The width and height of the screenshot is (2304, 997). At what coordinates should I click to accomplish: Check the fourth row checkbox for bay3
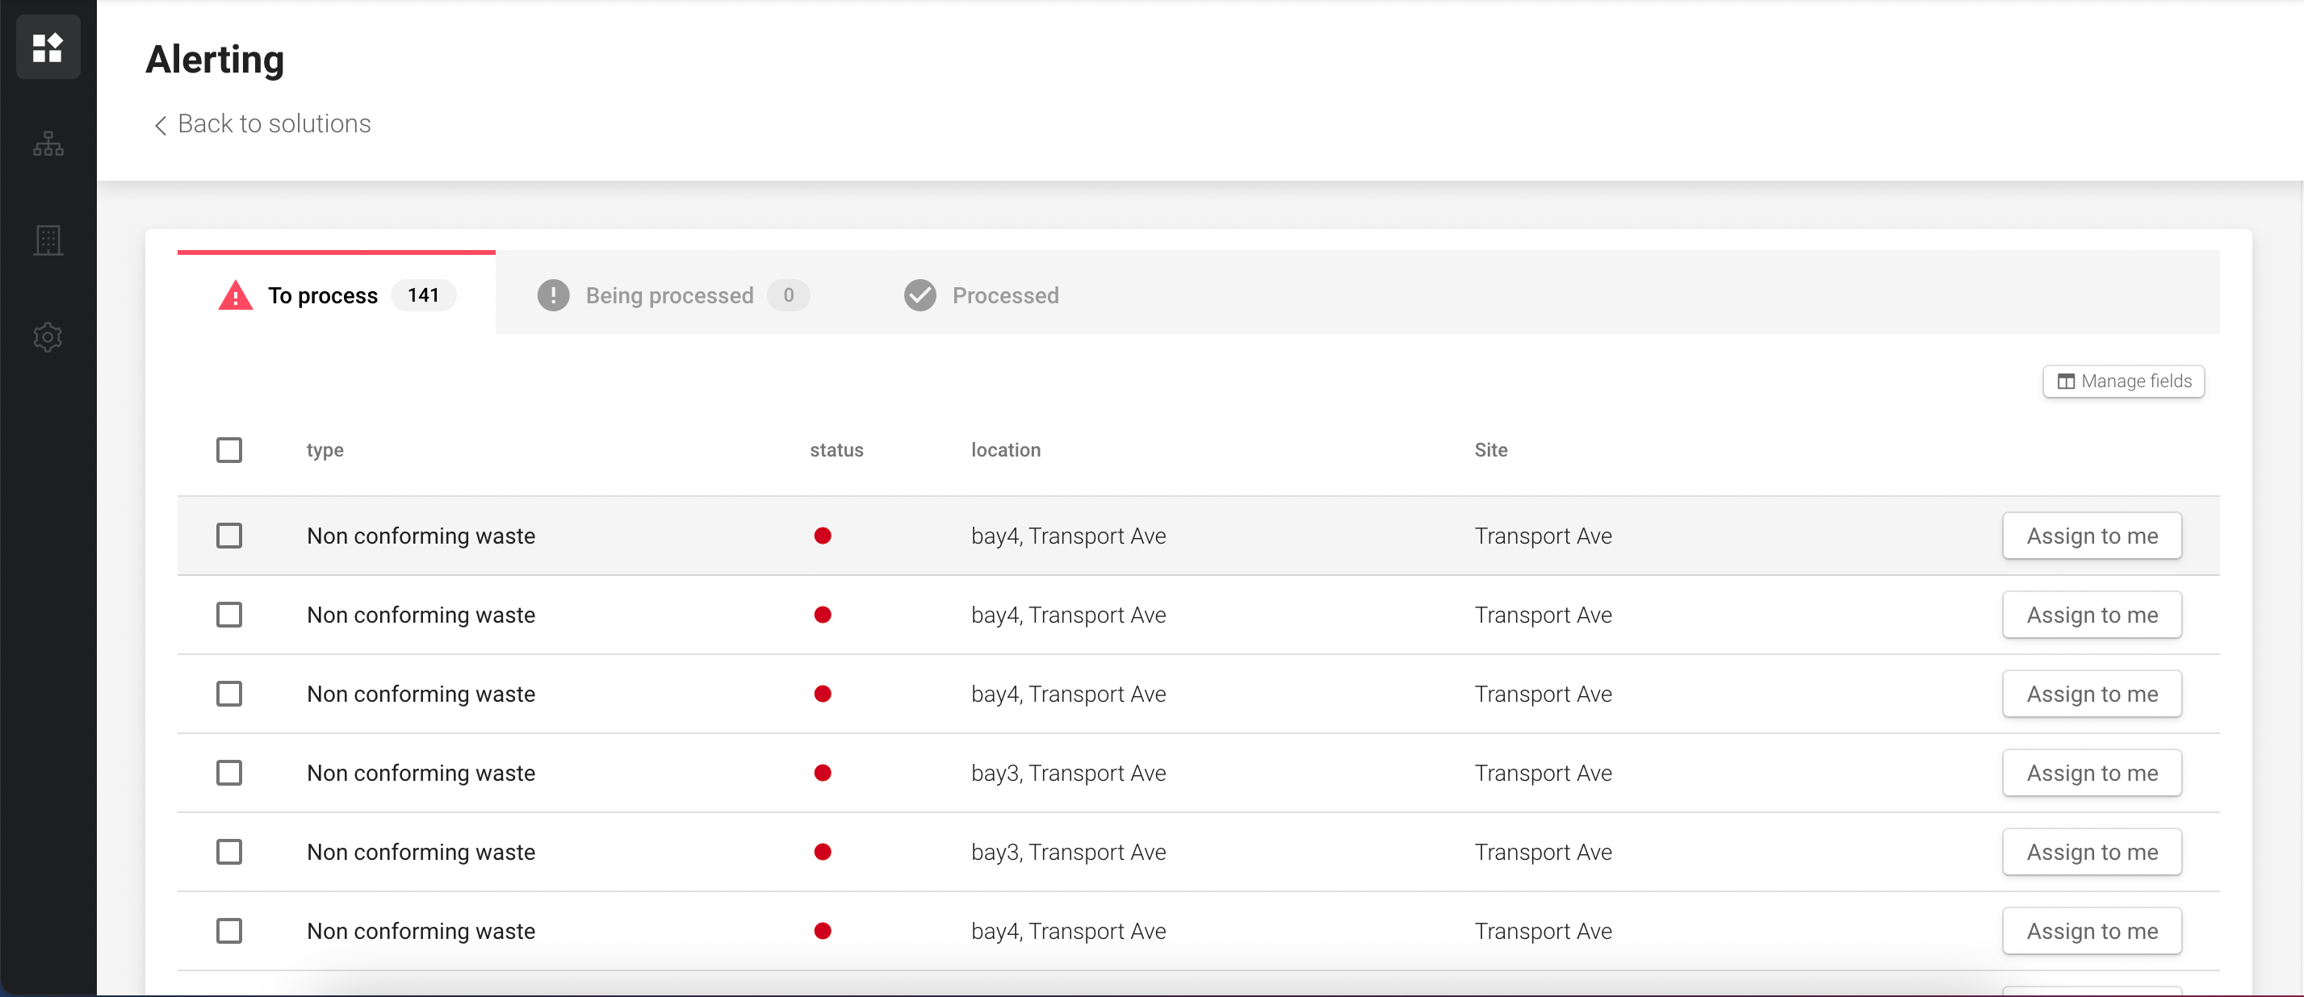point(229,773)
